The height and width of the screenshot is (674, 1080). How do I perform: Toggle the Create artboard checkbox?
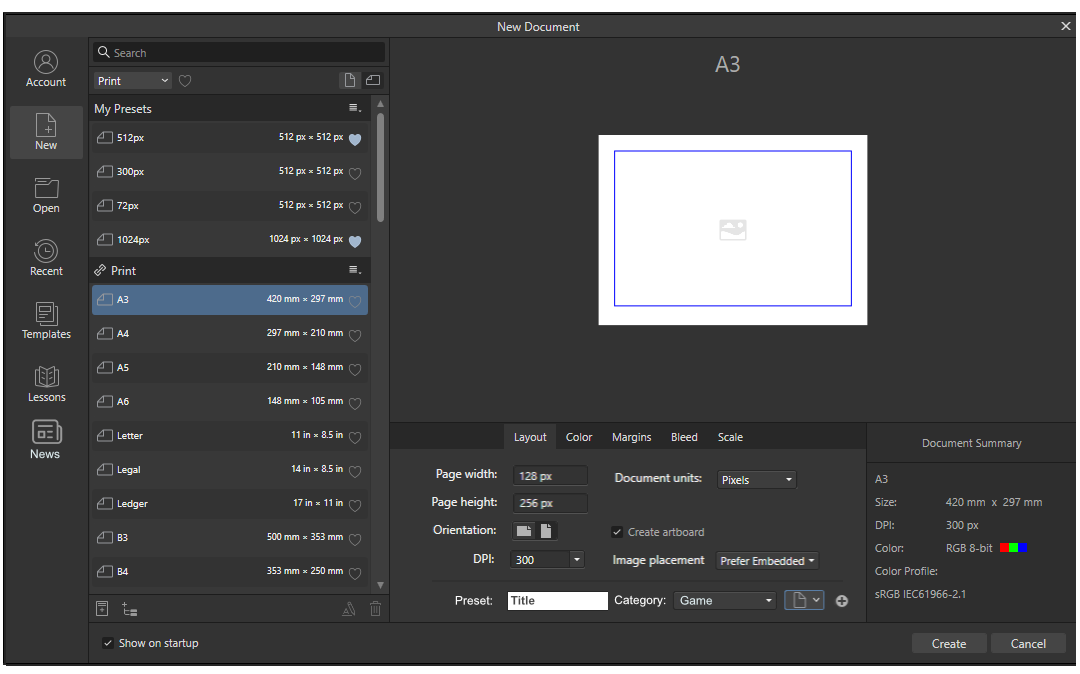pyautogui.click(x=617, y=532)
